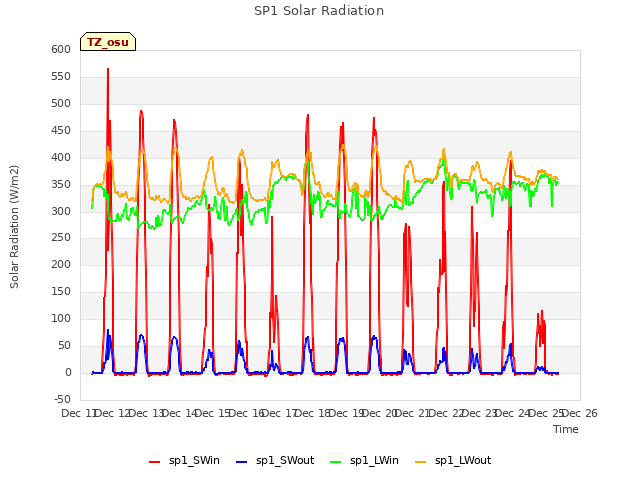Click the 0 y-axis tick label
The width and height of the screenshot is (640, 480).
[68, 372]
